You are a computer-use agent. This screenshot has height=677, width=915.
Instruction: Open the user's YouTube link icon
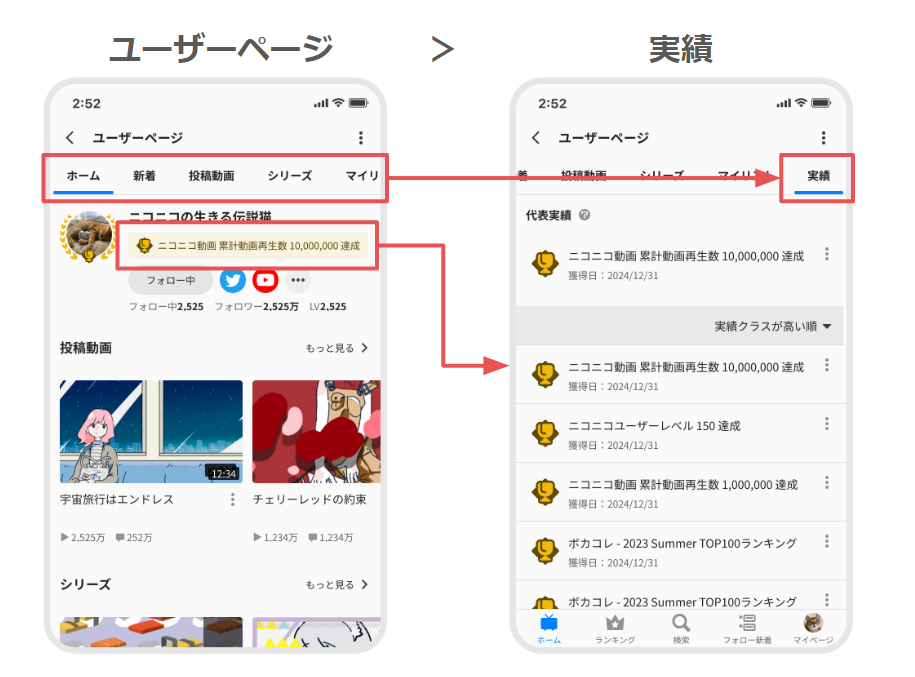point(265,281)
